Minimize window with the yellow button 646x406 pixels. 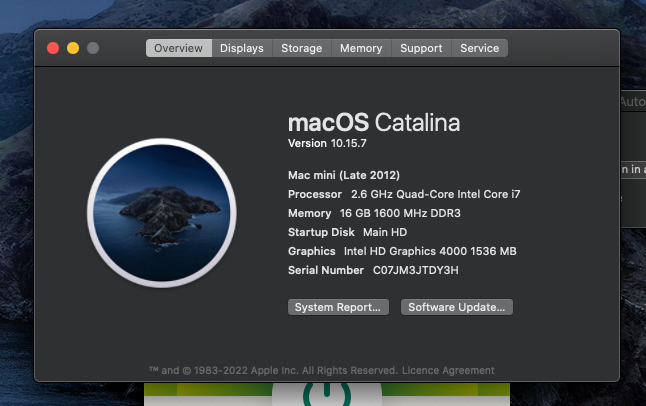73,48
